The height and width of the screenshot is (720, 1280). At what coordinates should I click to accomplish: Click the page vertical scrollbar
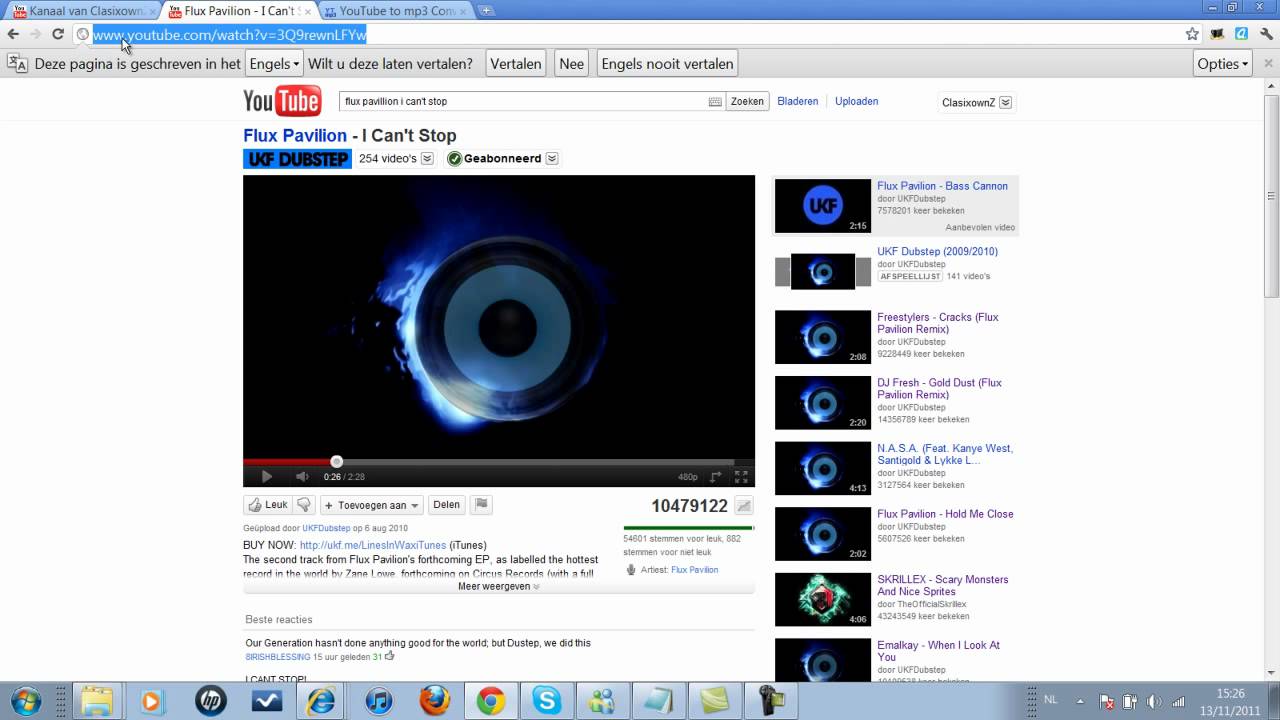[1271, 195]
